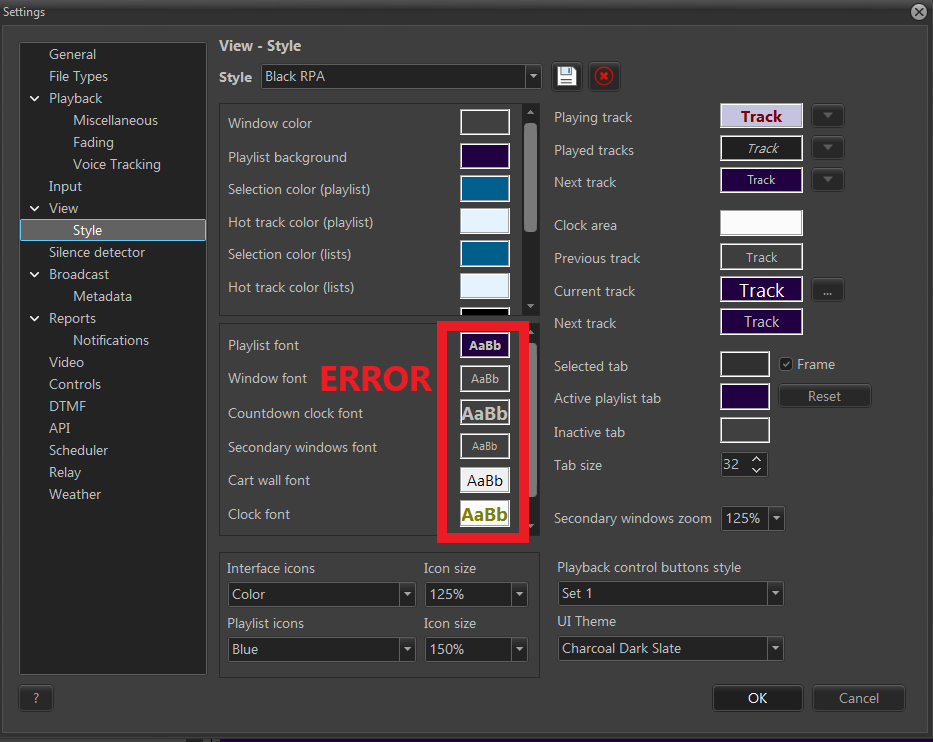933x742 pixels.
Task: Select Silence detector in the sidebar
Action: coord(97,252)
